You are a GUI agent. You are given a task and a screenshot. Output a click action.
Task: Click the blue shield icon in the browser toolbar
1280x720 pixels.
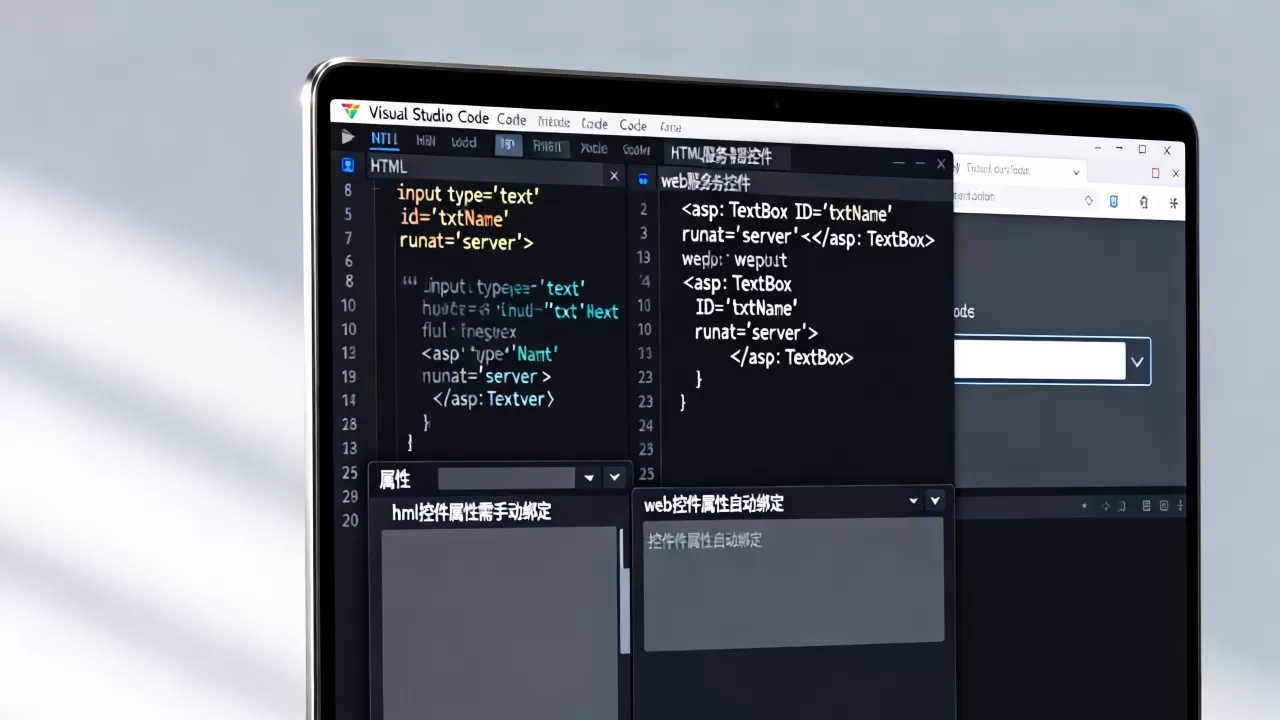1114,201
